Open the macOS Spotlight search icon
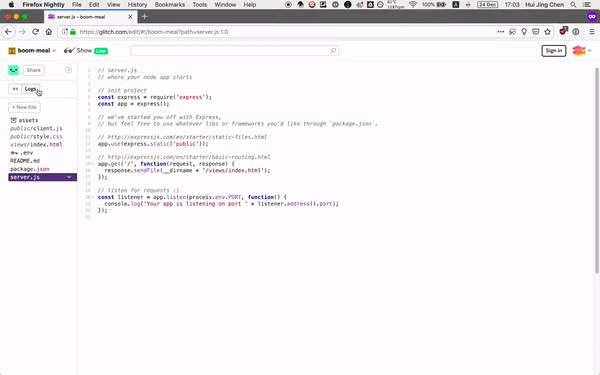The image size is (600, 375). [573, 5]
